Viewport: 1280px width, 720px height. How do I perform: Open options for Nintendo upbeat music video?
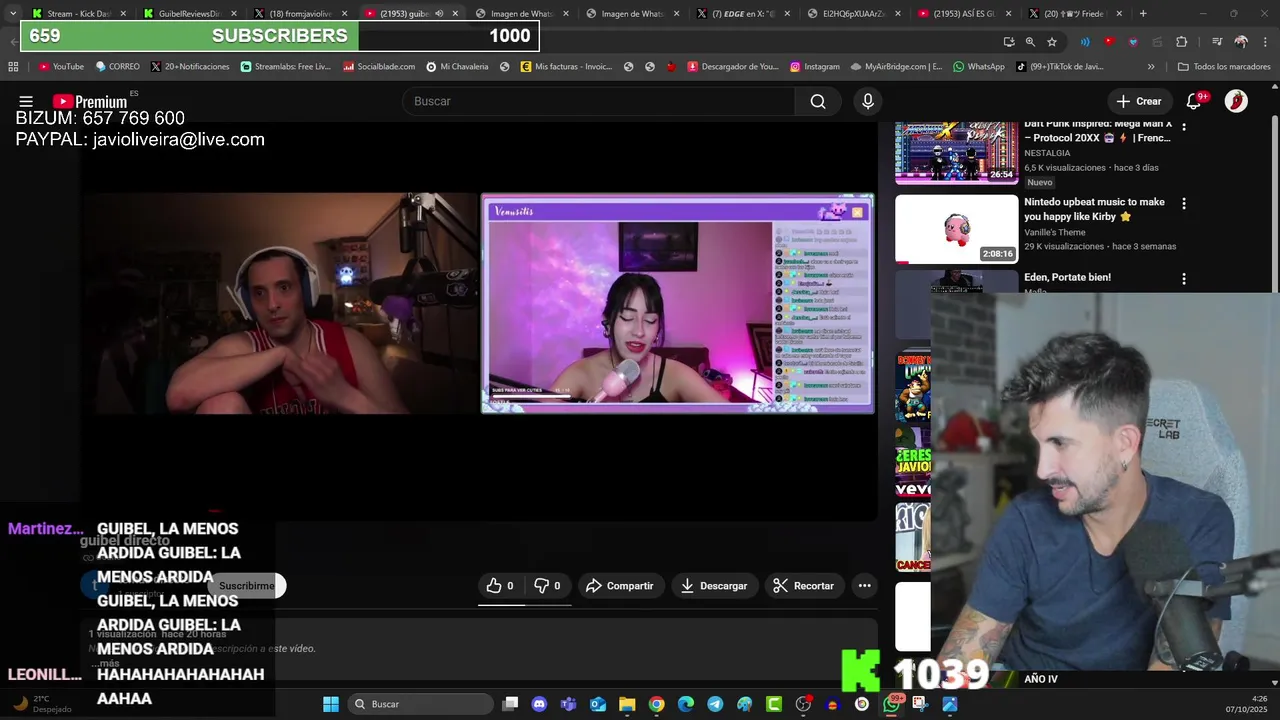[1184, 203]
